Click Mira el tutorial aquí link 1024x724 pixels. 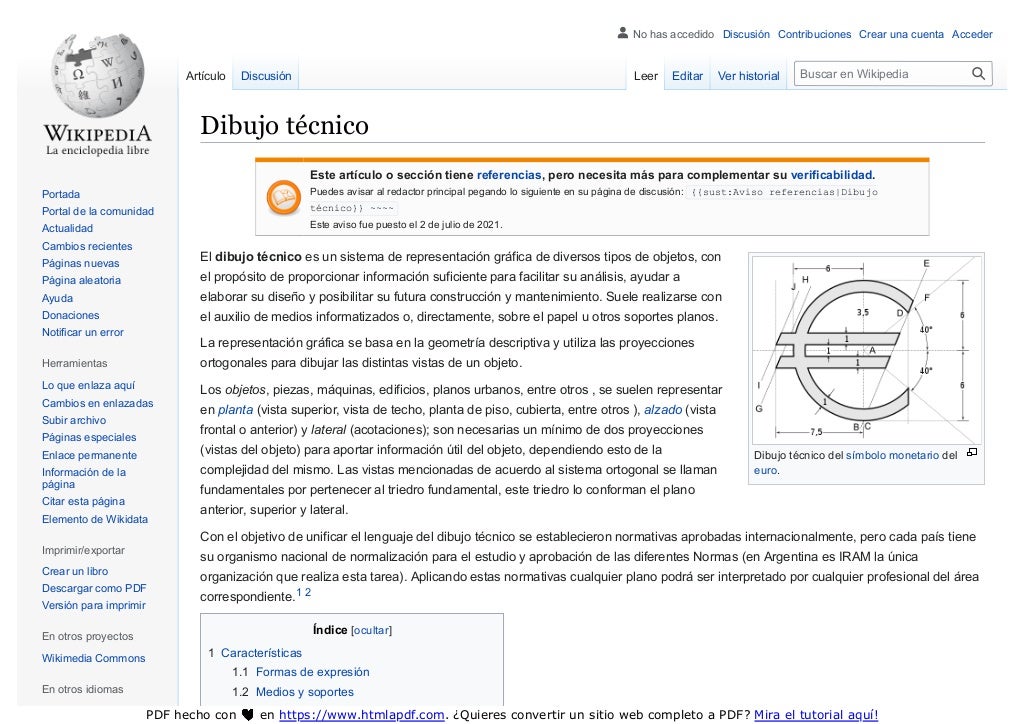[816, 715]
